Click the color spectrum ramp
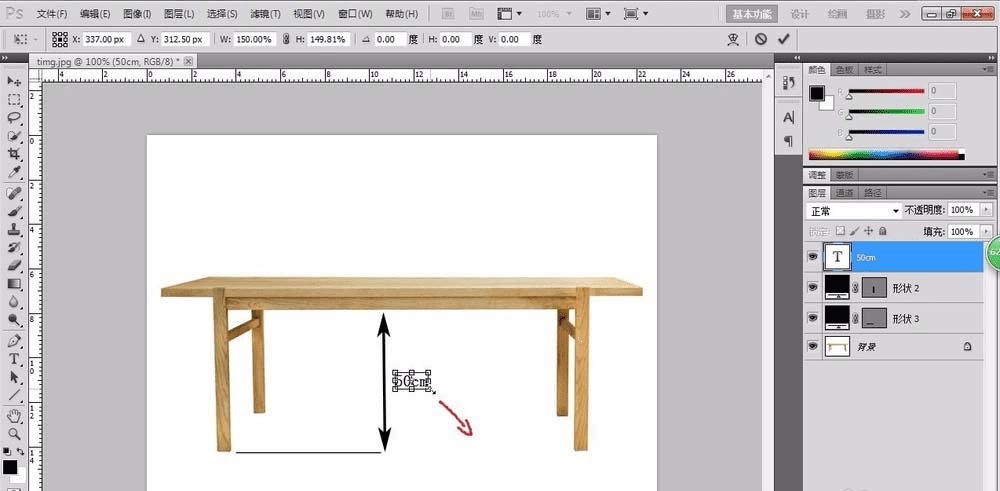 coord(886,154)
